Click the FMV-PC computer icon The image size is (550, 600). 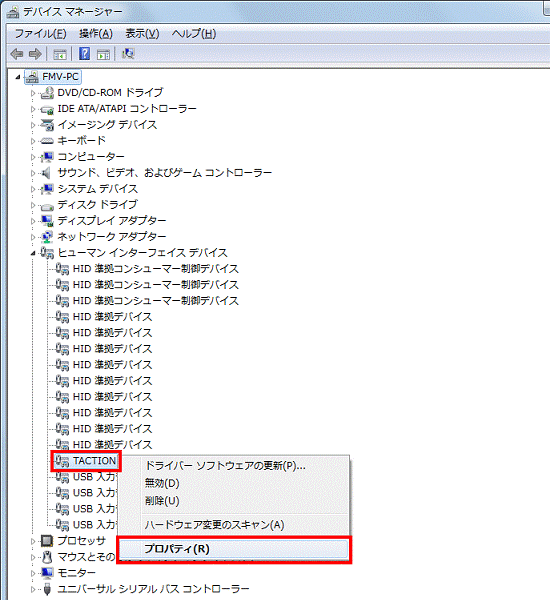point(32,77)
